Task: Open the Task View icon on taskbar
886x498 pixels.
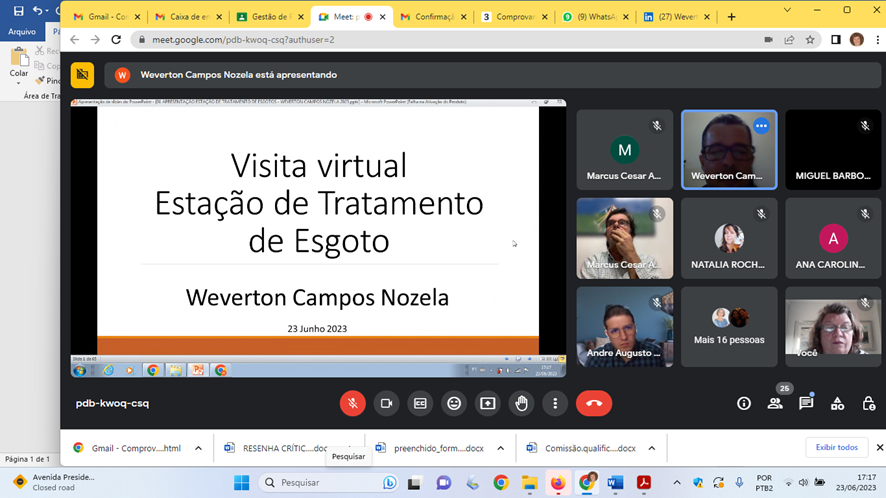Action: [414, 483]
